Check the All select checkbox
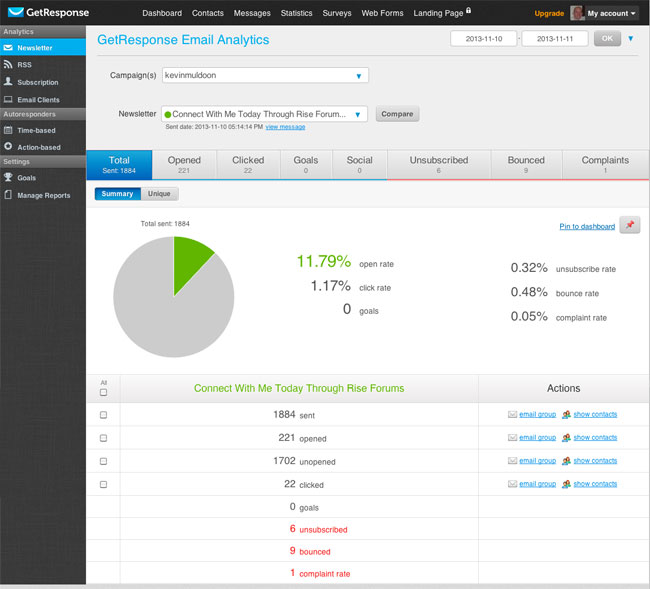650x589 pixels. tap(104, 392)
